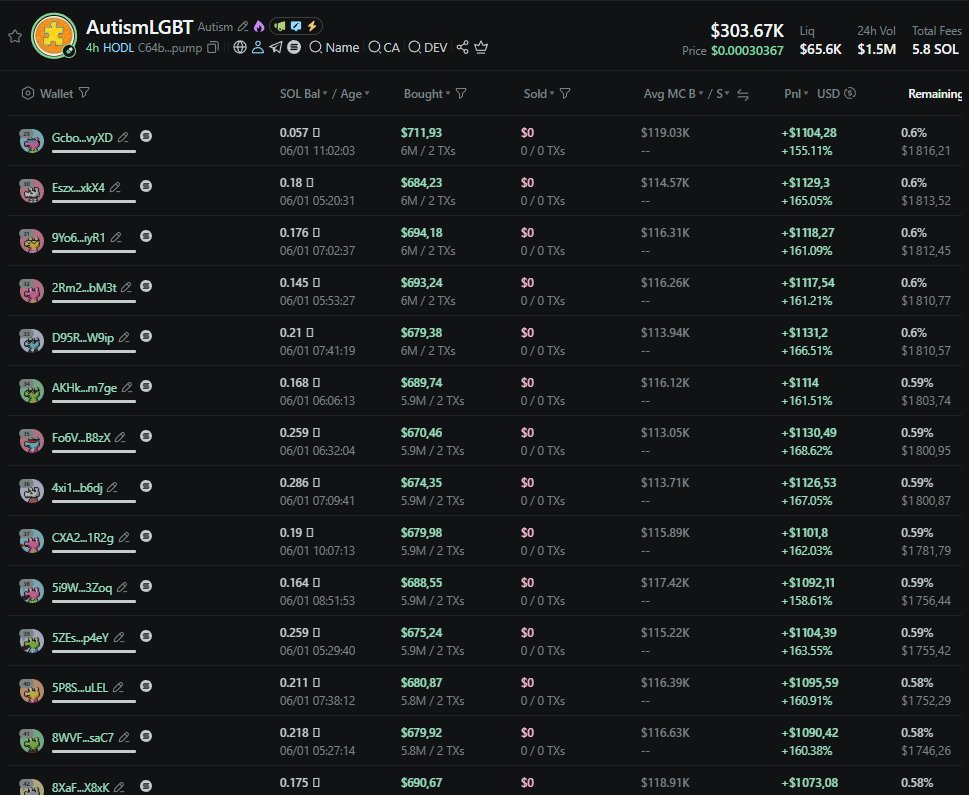This screenshot has width=969, height=795.
Task: Rename wallet 2Rm2...bM3t with pencil icon
Action: [126, 287]
